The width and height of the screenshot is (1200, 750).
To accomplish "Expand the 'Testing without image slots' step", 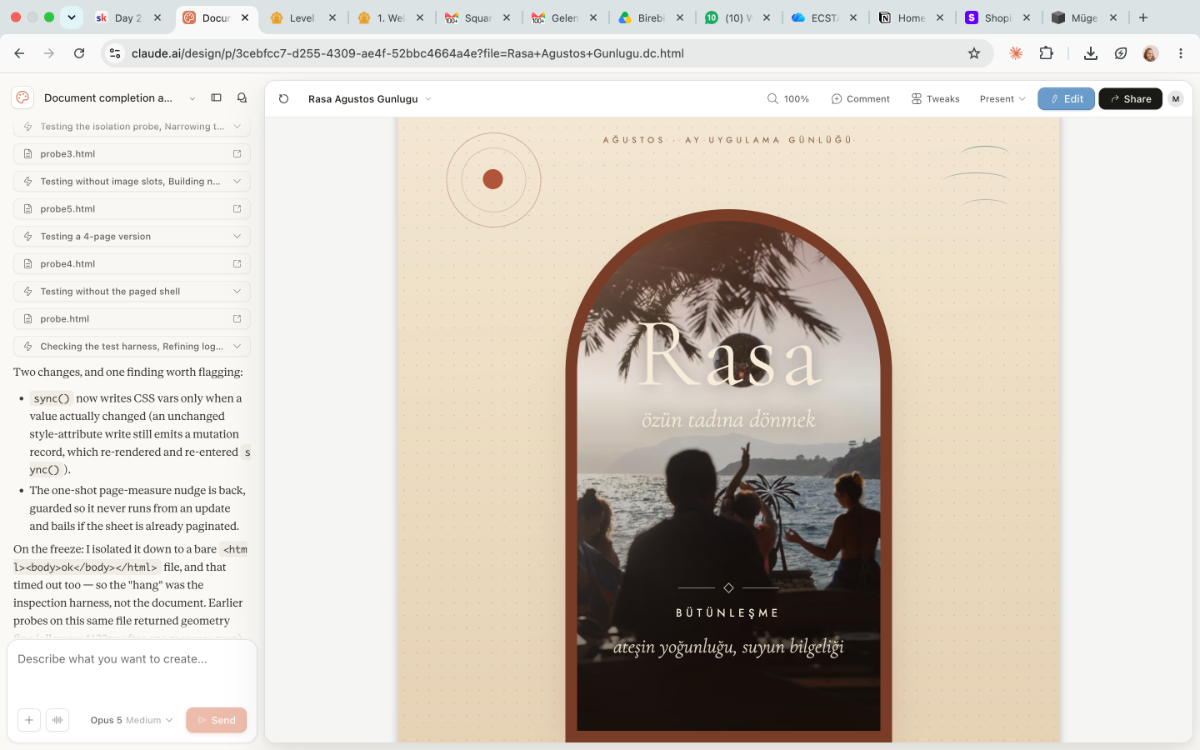I will tap(132, 182).
